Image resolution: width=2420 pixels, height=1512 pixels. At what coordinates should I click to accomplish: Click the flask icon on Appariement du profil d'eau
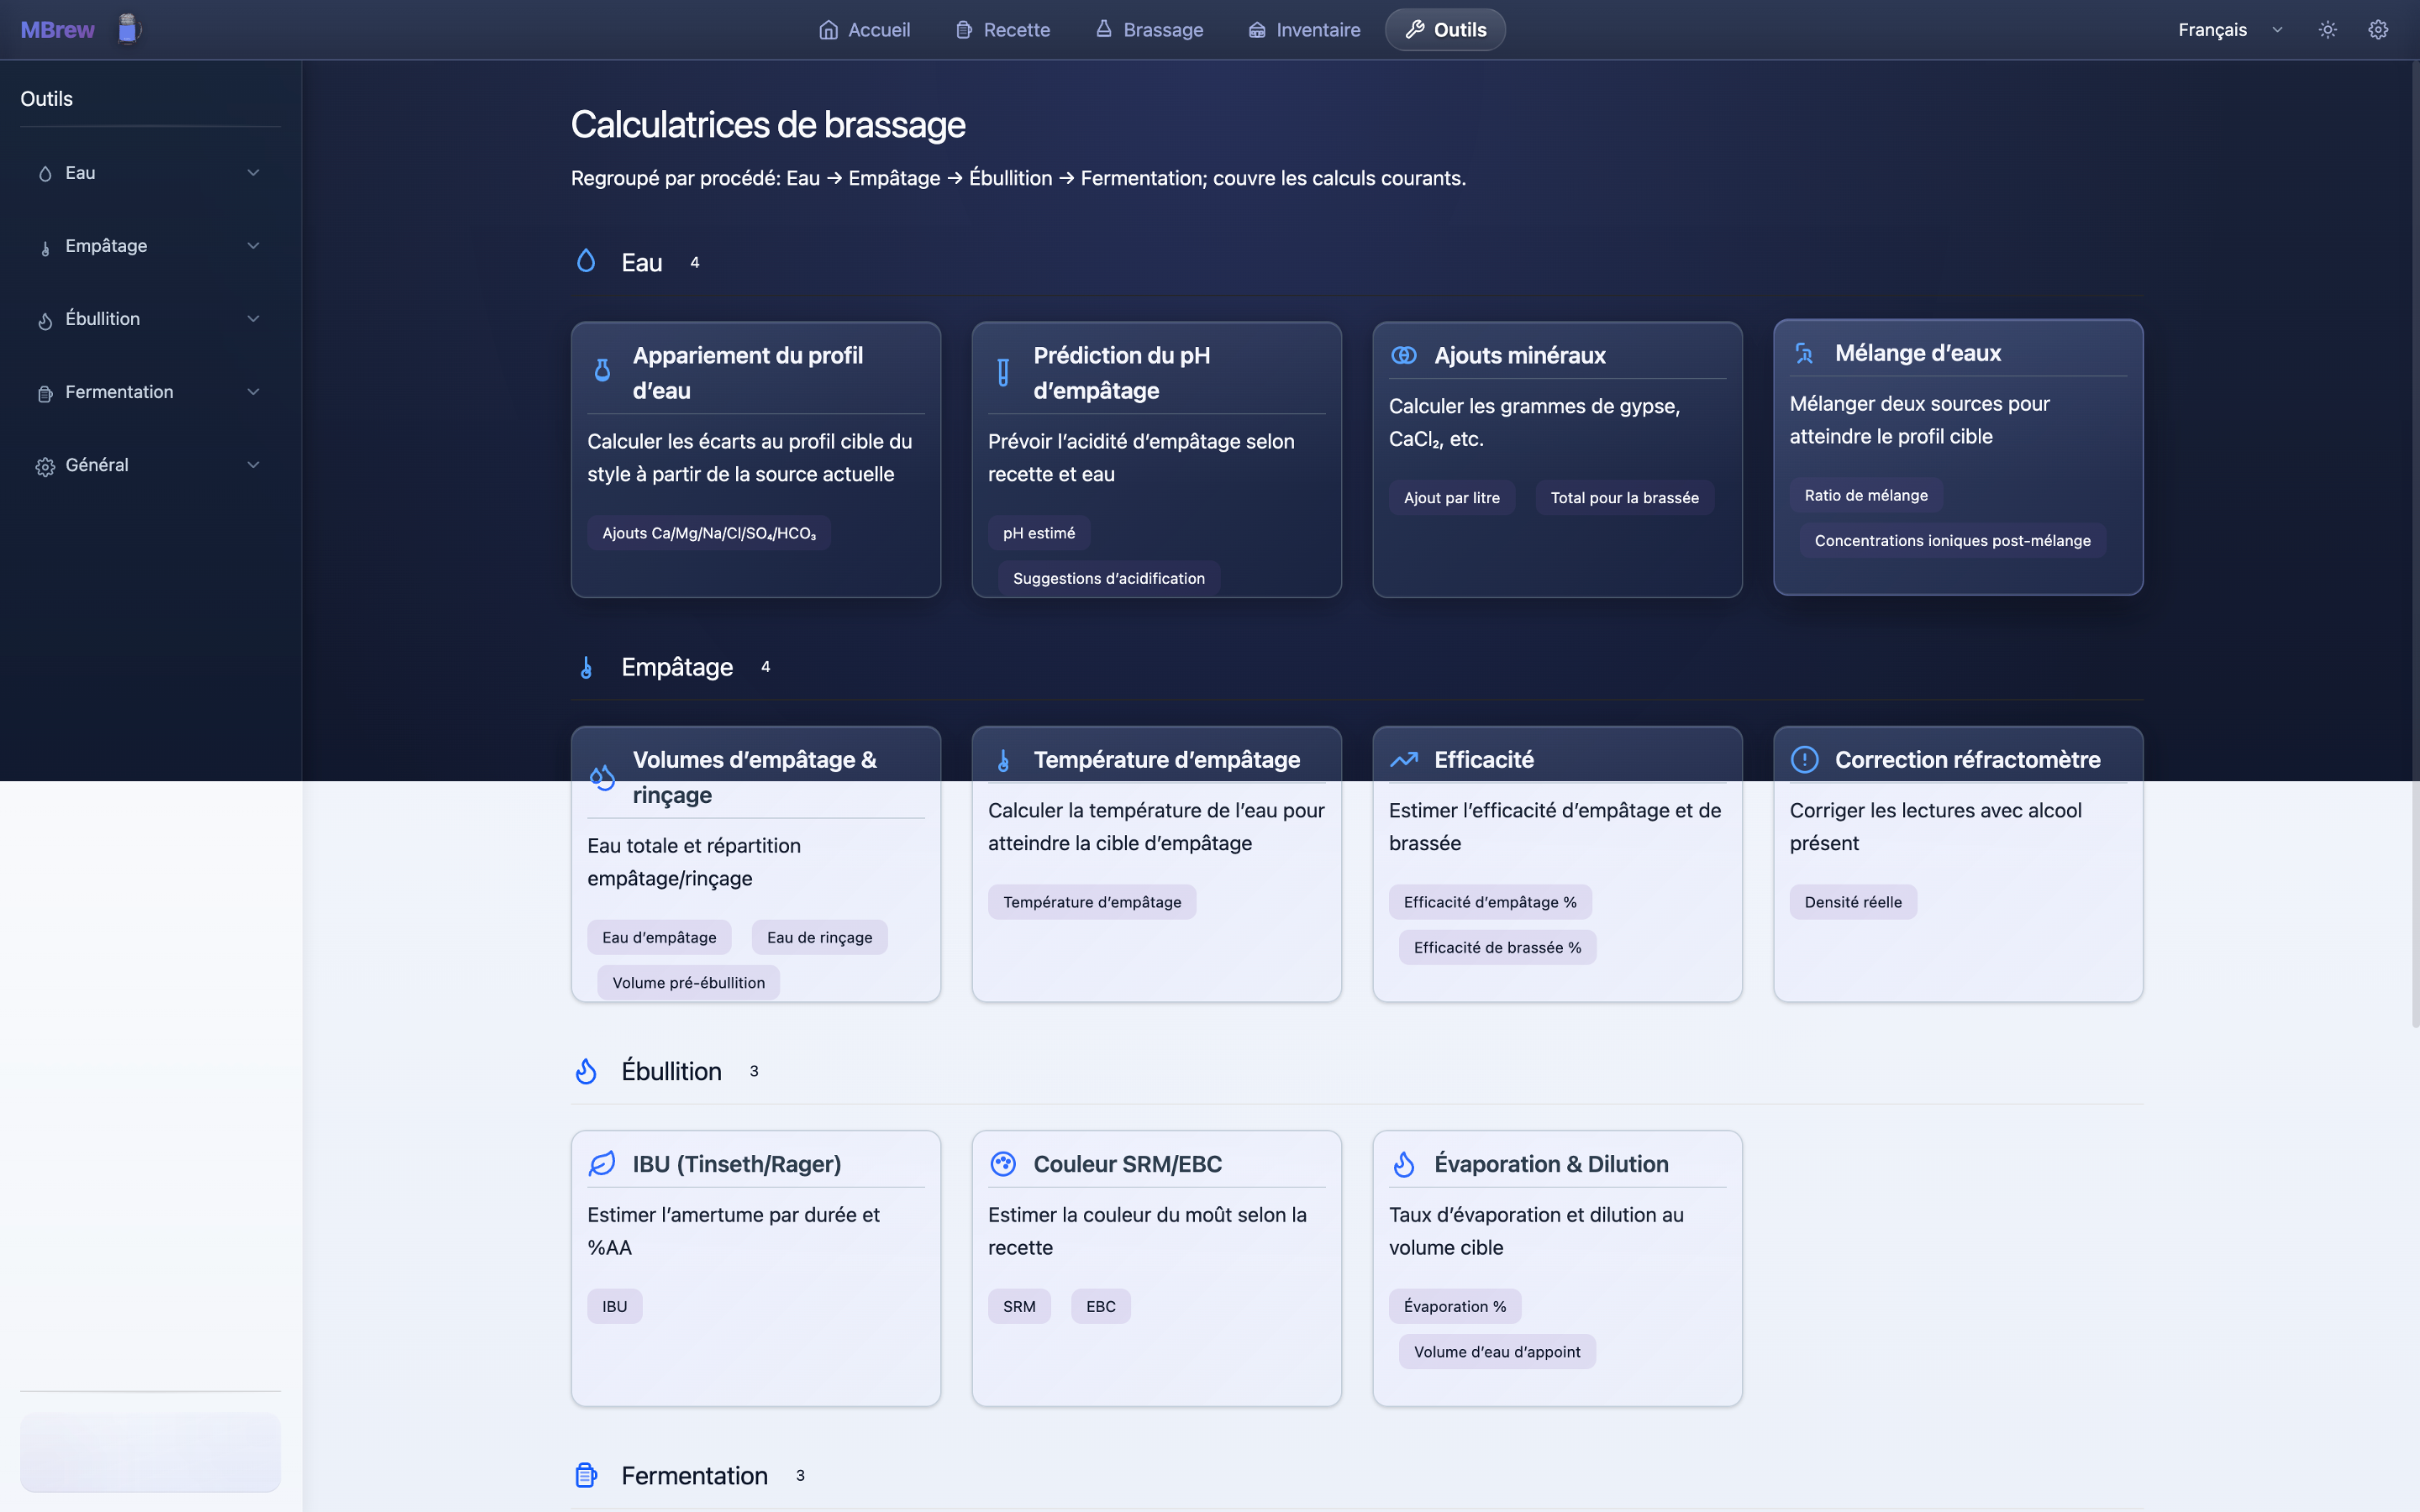pos(602,371)
